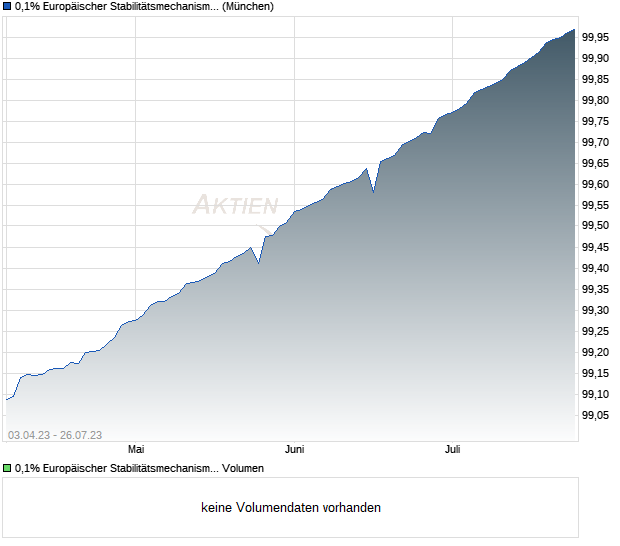This screenshot has height=546, width=620.
Task: Click the AKTIEN watermark in chart
Action: (x=235, y=205)
